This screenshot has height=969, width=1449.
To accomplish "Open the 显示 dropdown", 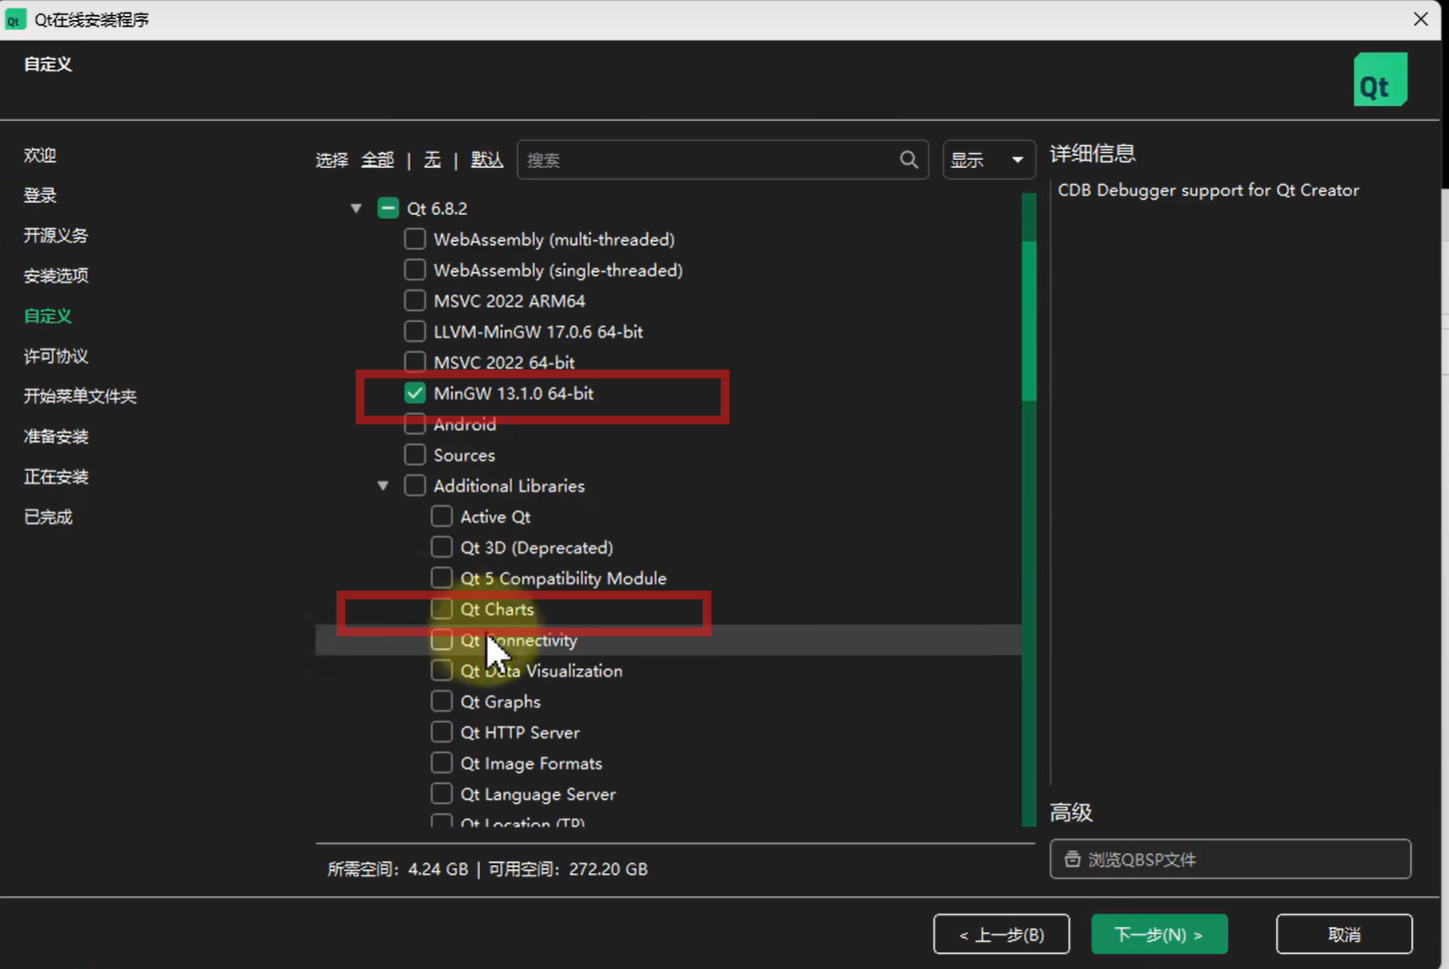I will point(988,160).
